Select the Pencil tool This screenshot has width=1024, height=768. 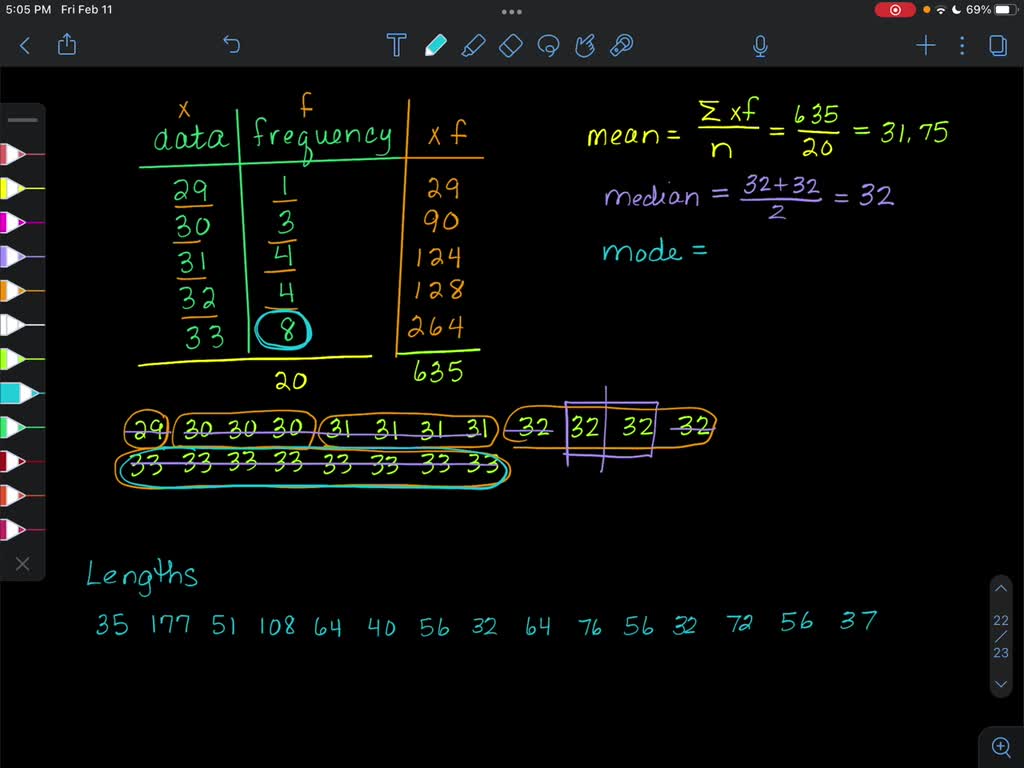(x=437, y=45)
